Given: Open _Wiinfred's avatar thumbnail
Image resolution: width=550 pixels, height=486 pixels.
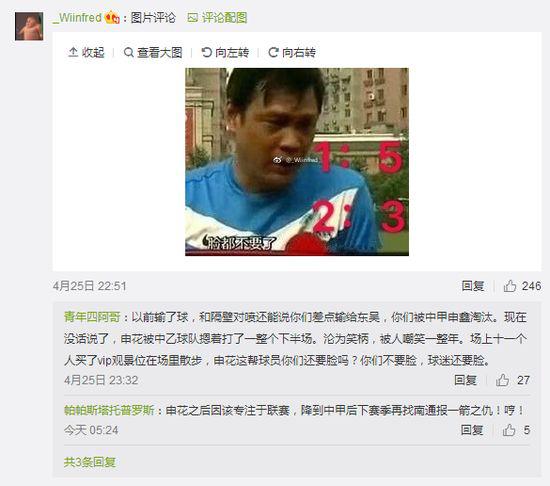Looking at the screenshot, I should pos(29,26).
